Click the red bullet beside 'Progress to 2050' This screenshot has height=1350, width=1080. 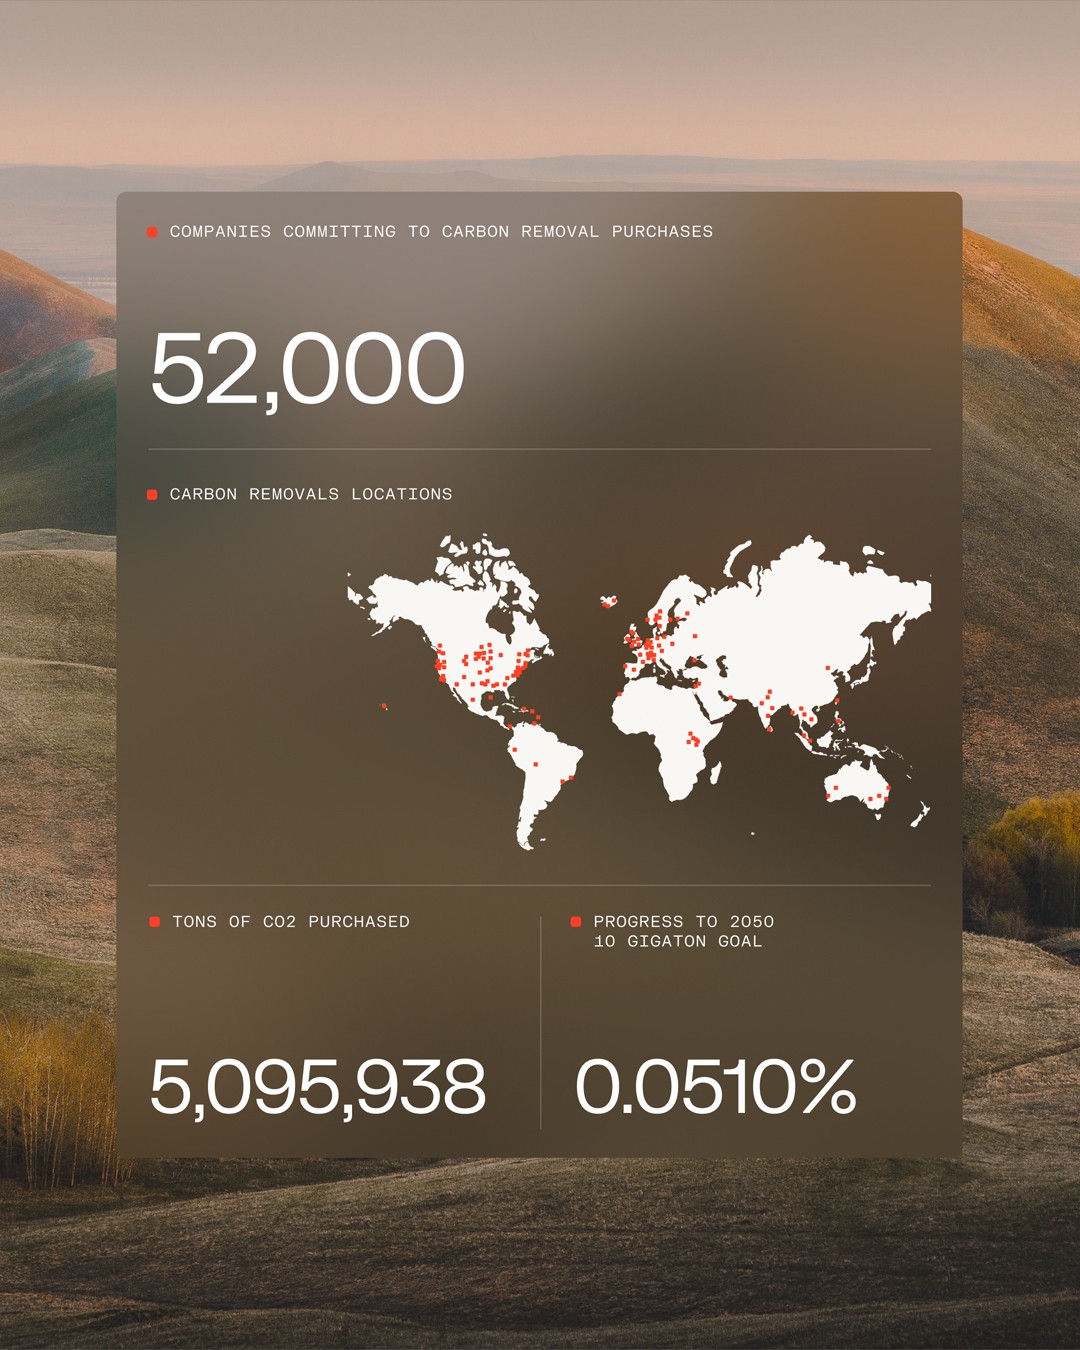[576, 922]
